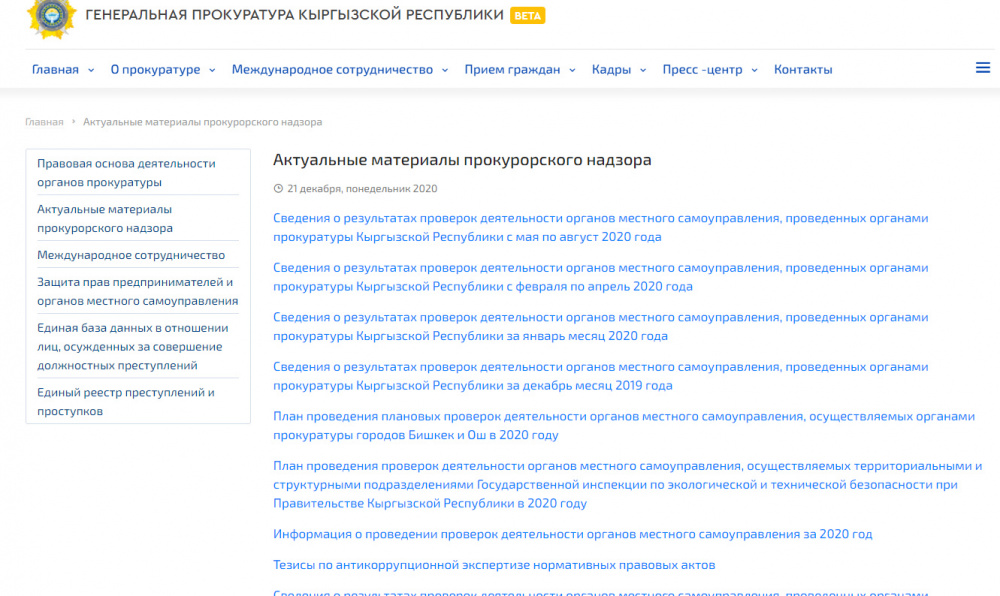Click the BETA badge next to the site title
The image size is (1000, 596).
(528, 16)
